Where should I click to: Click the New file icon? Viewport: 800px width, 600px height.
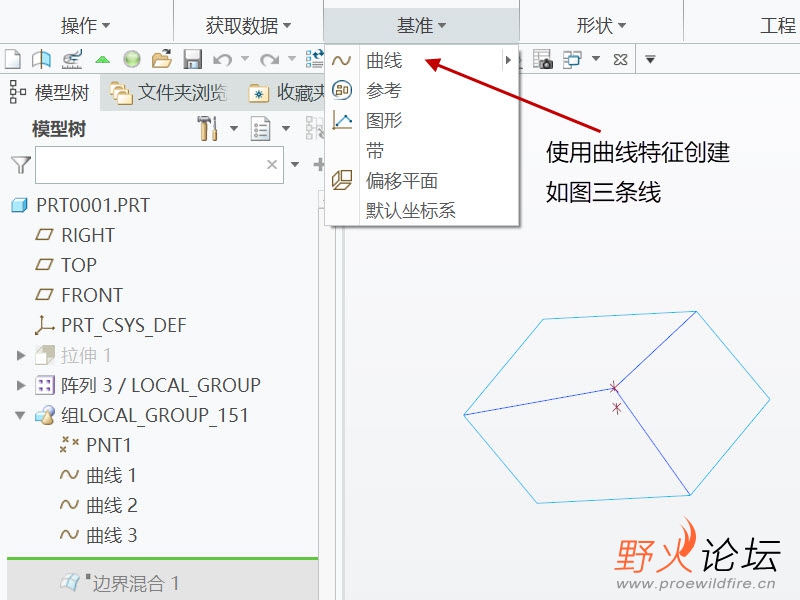pos(13,59)
